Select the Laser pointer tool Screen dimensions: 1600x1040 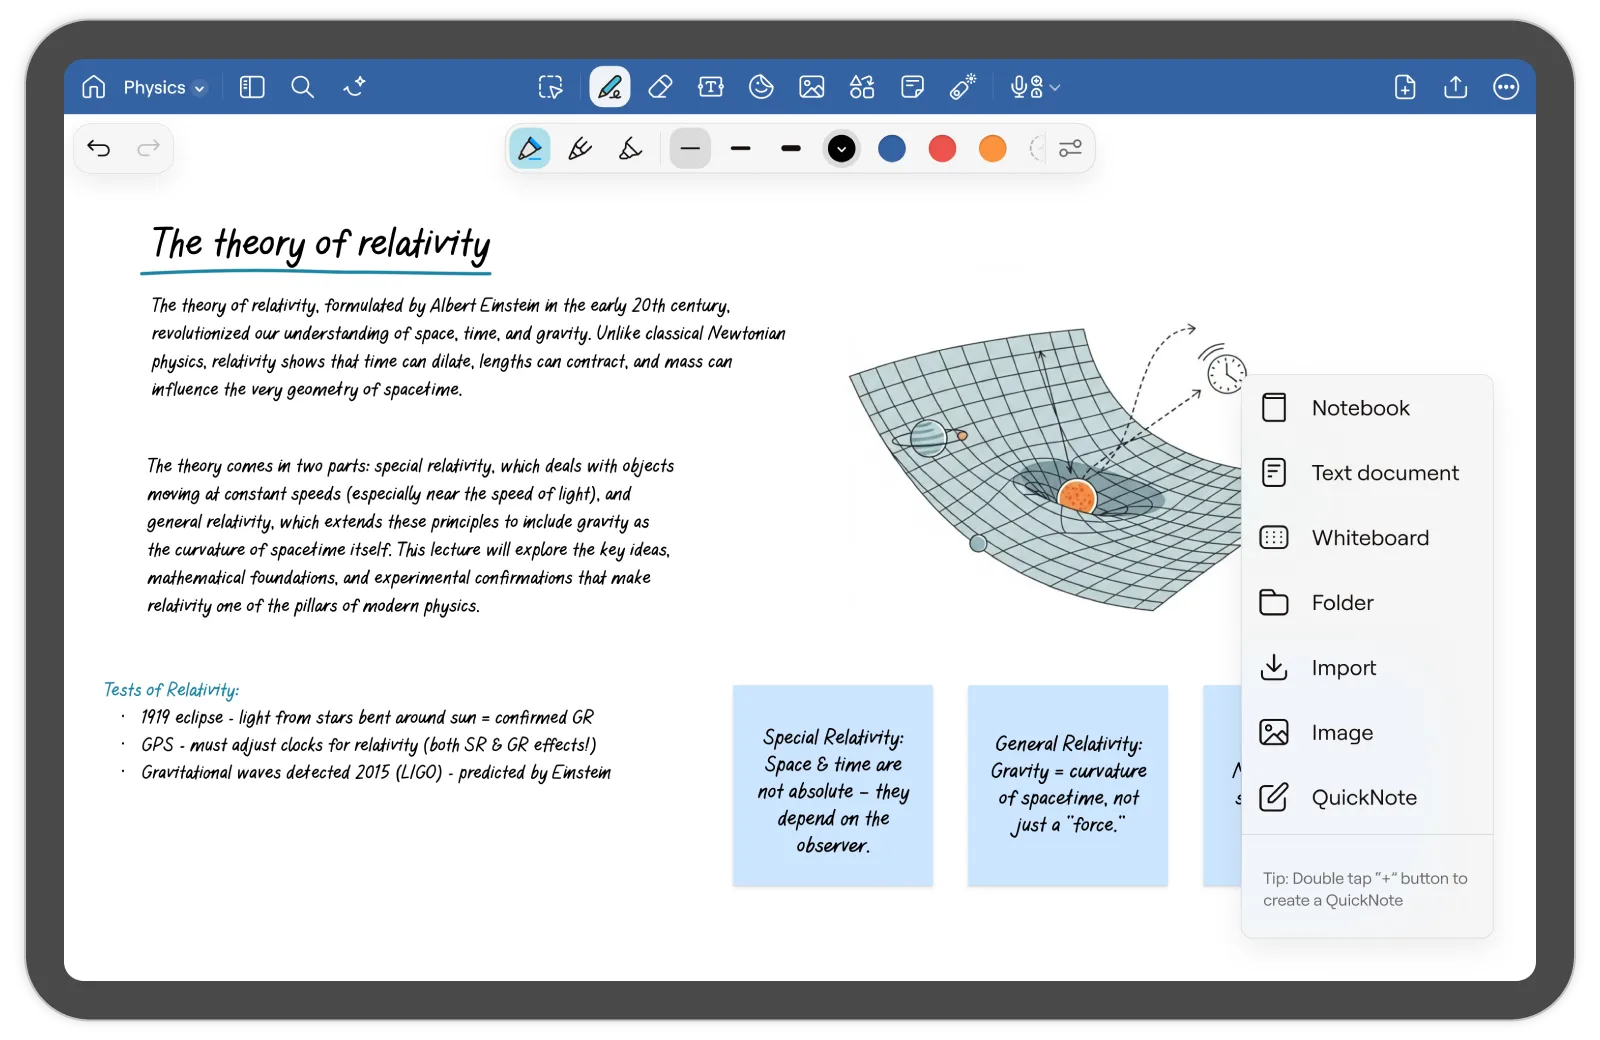tap(963, 87)
